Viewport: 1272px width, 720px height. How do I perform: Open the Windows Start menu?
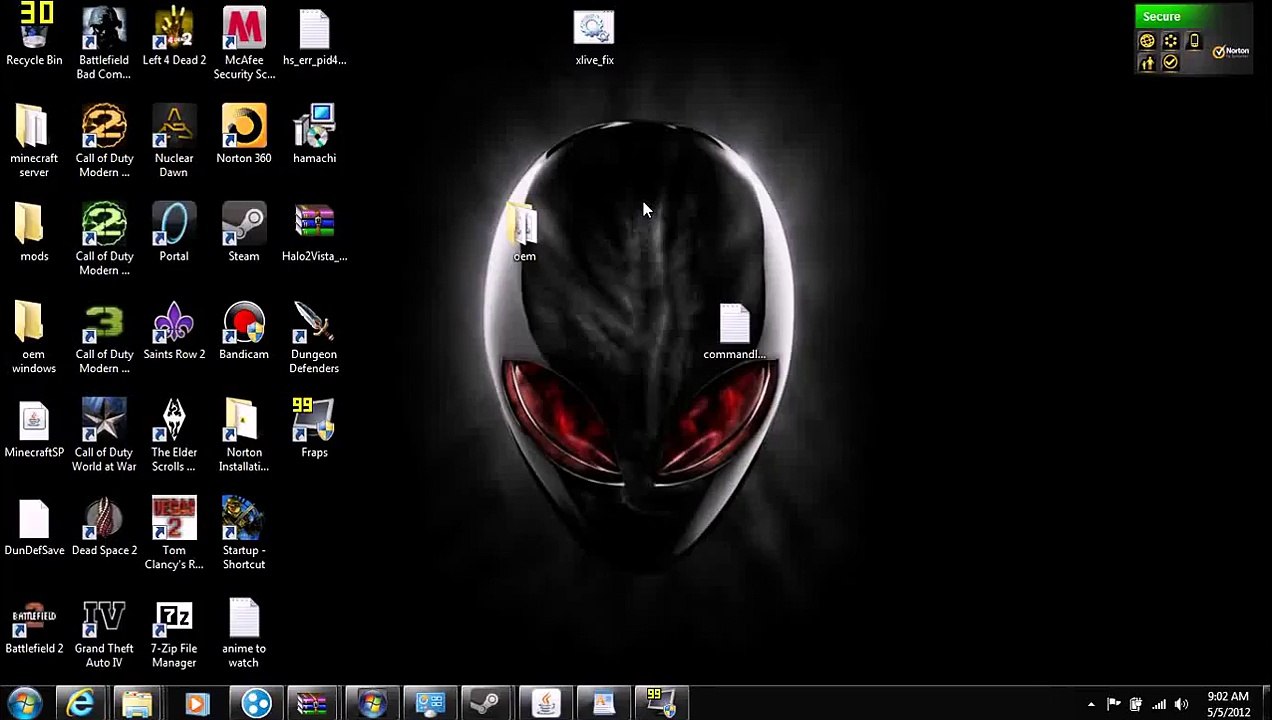point(24,704)
